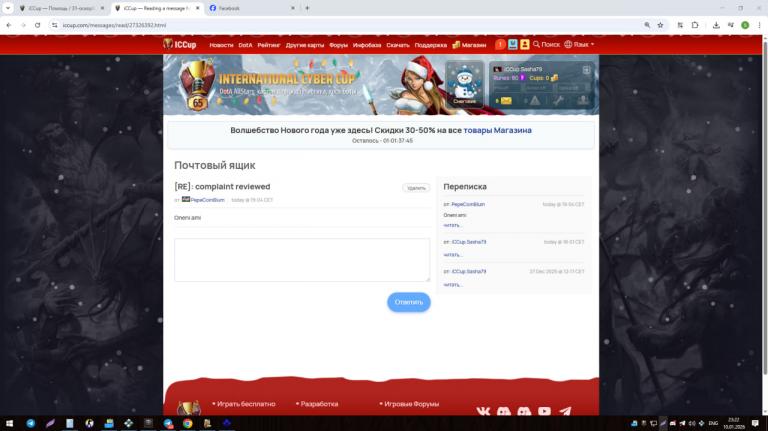
Task: Open the Windows Start button
Action: click(x=9, y=423)
